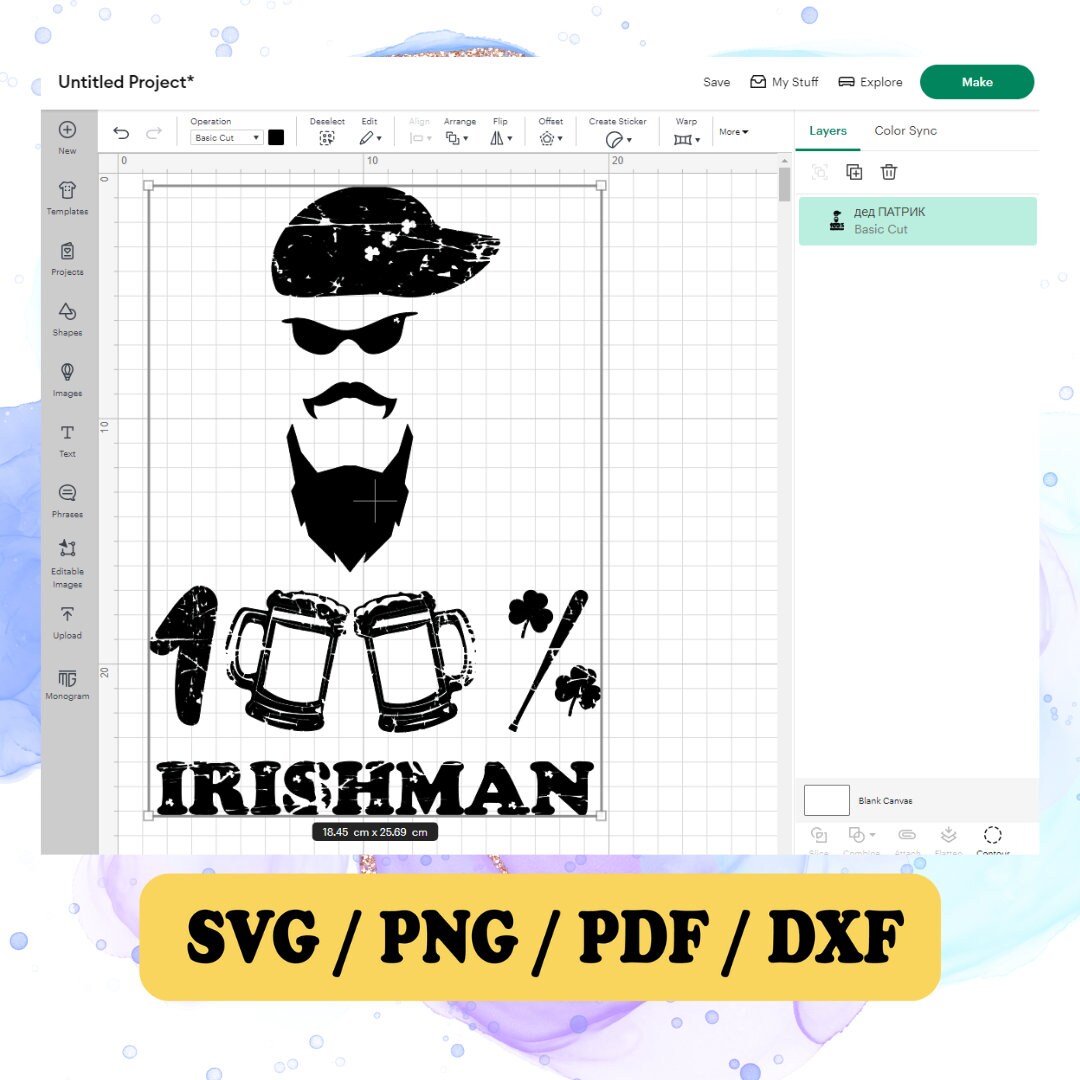Duplicate the layer with the copy icon

854,172
